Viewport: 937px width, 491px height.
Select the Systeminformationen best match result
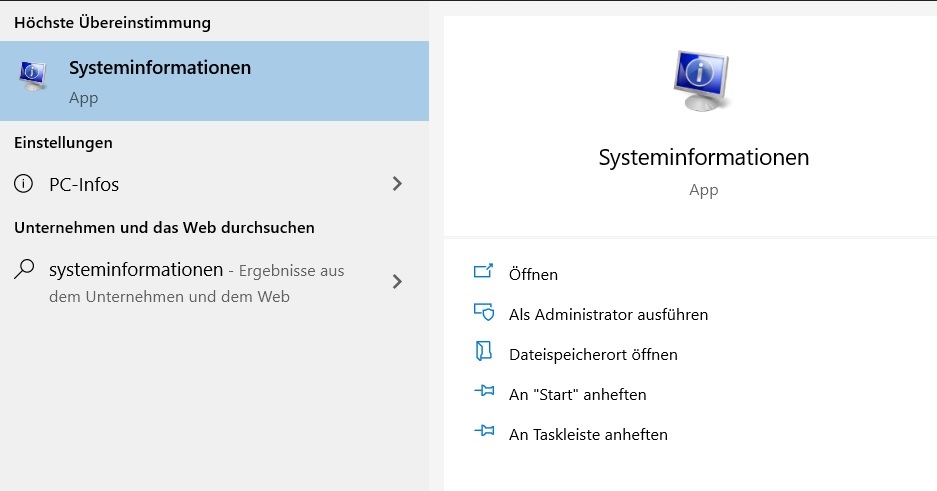pos(215,81)
